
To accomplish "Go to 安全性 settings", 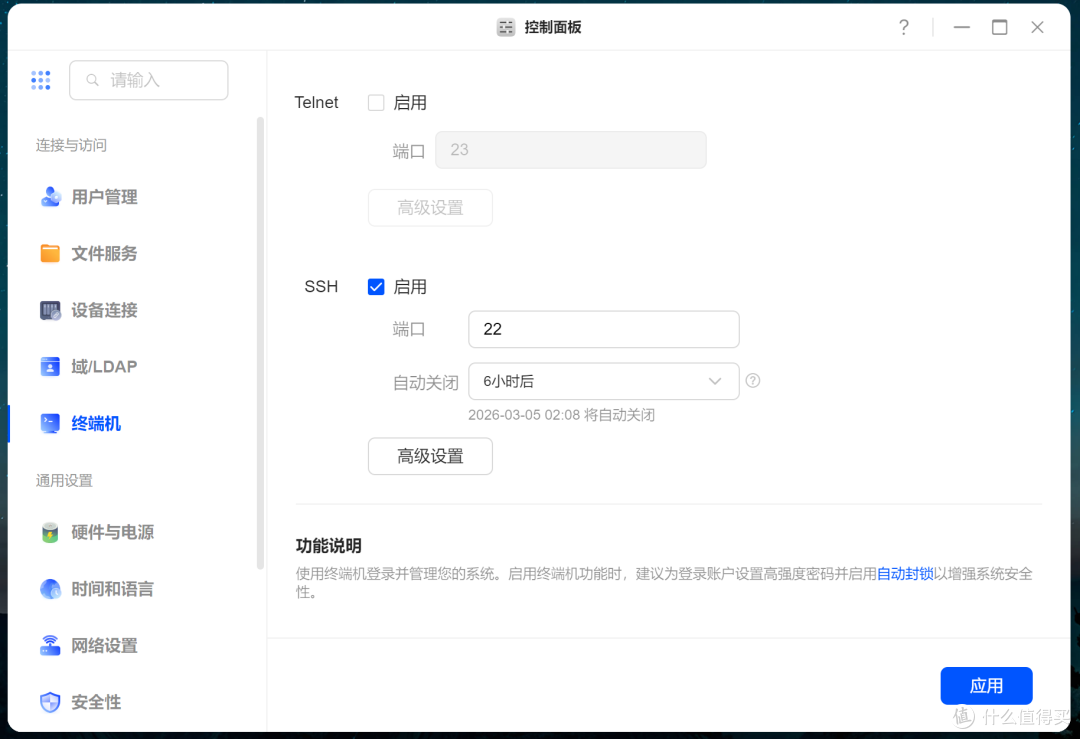I will tap(96, 702).
